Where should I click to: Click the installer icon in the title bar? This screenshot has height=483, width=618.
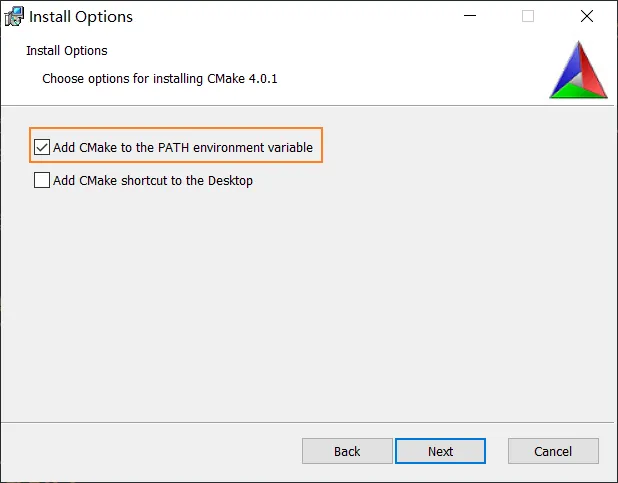point(14,16)
